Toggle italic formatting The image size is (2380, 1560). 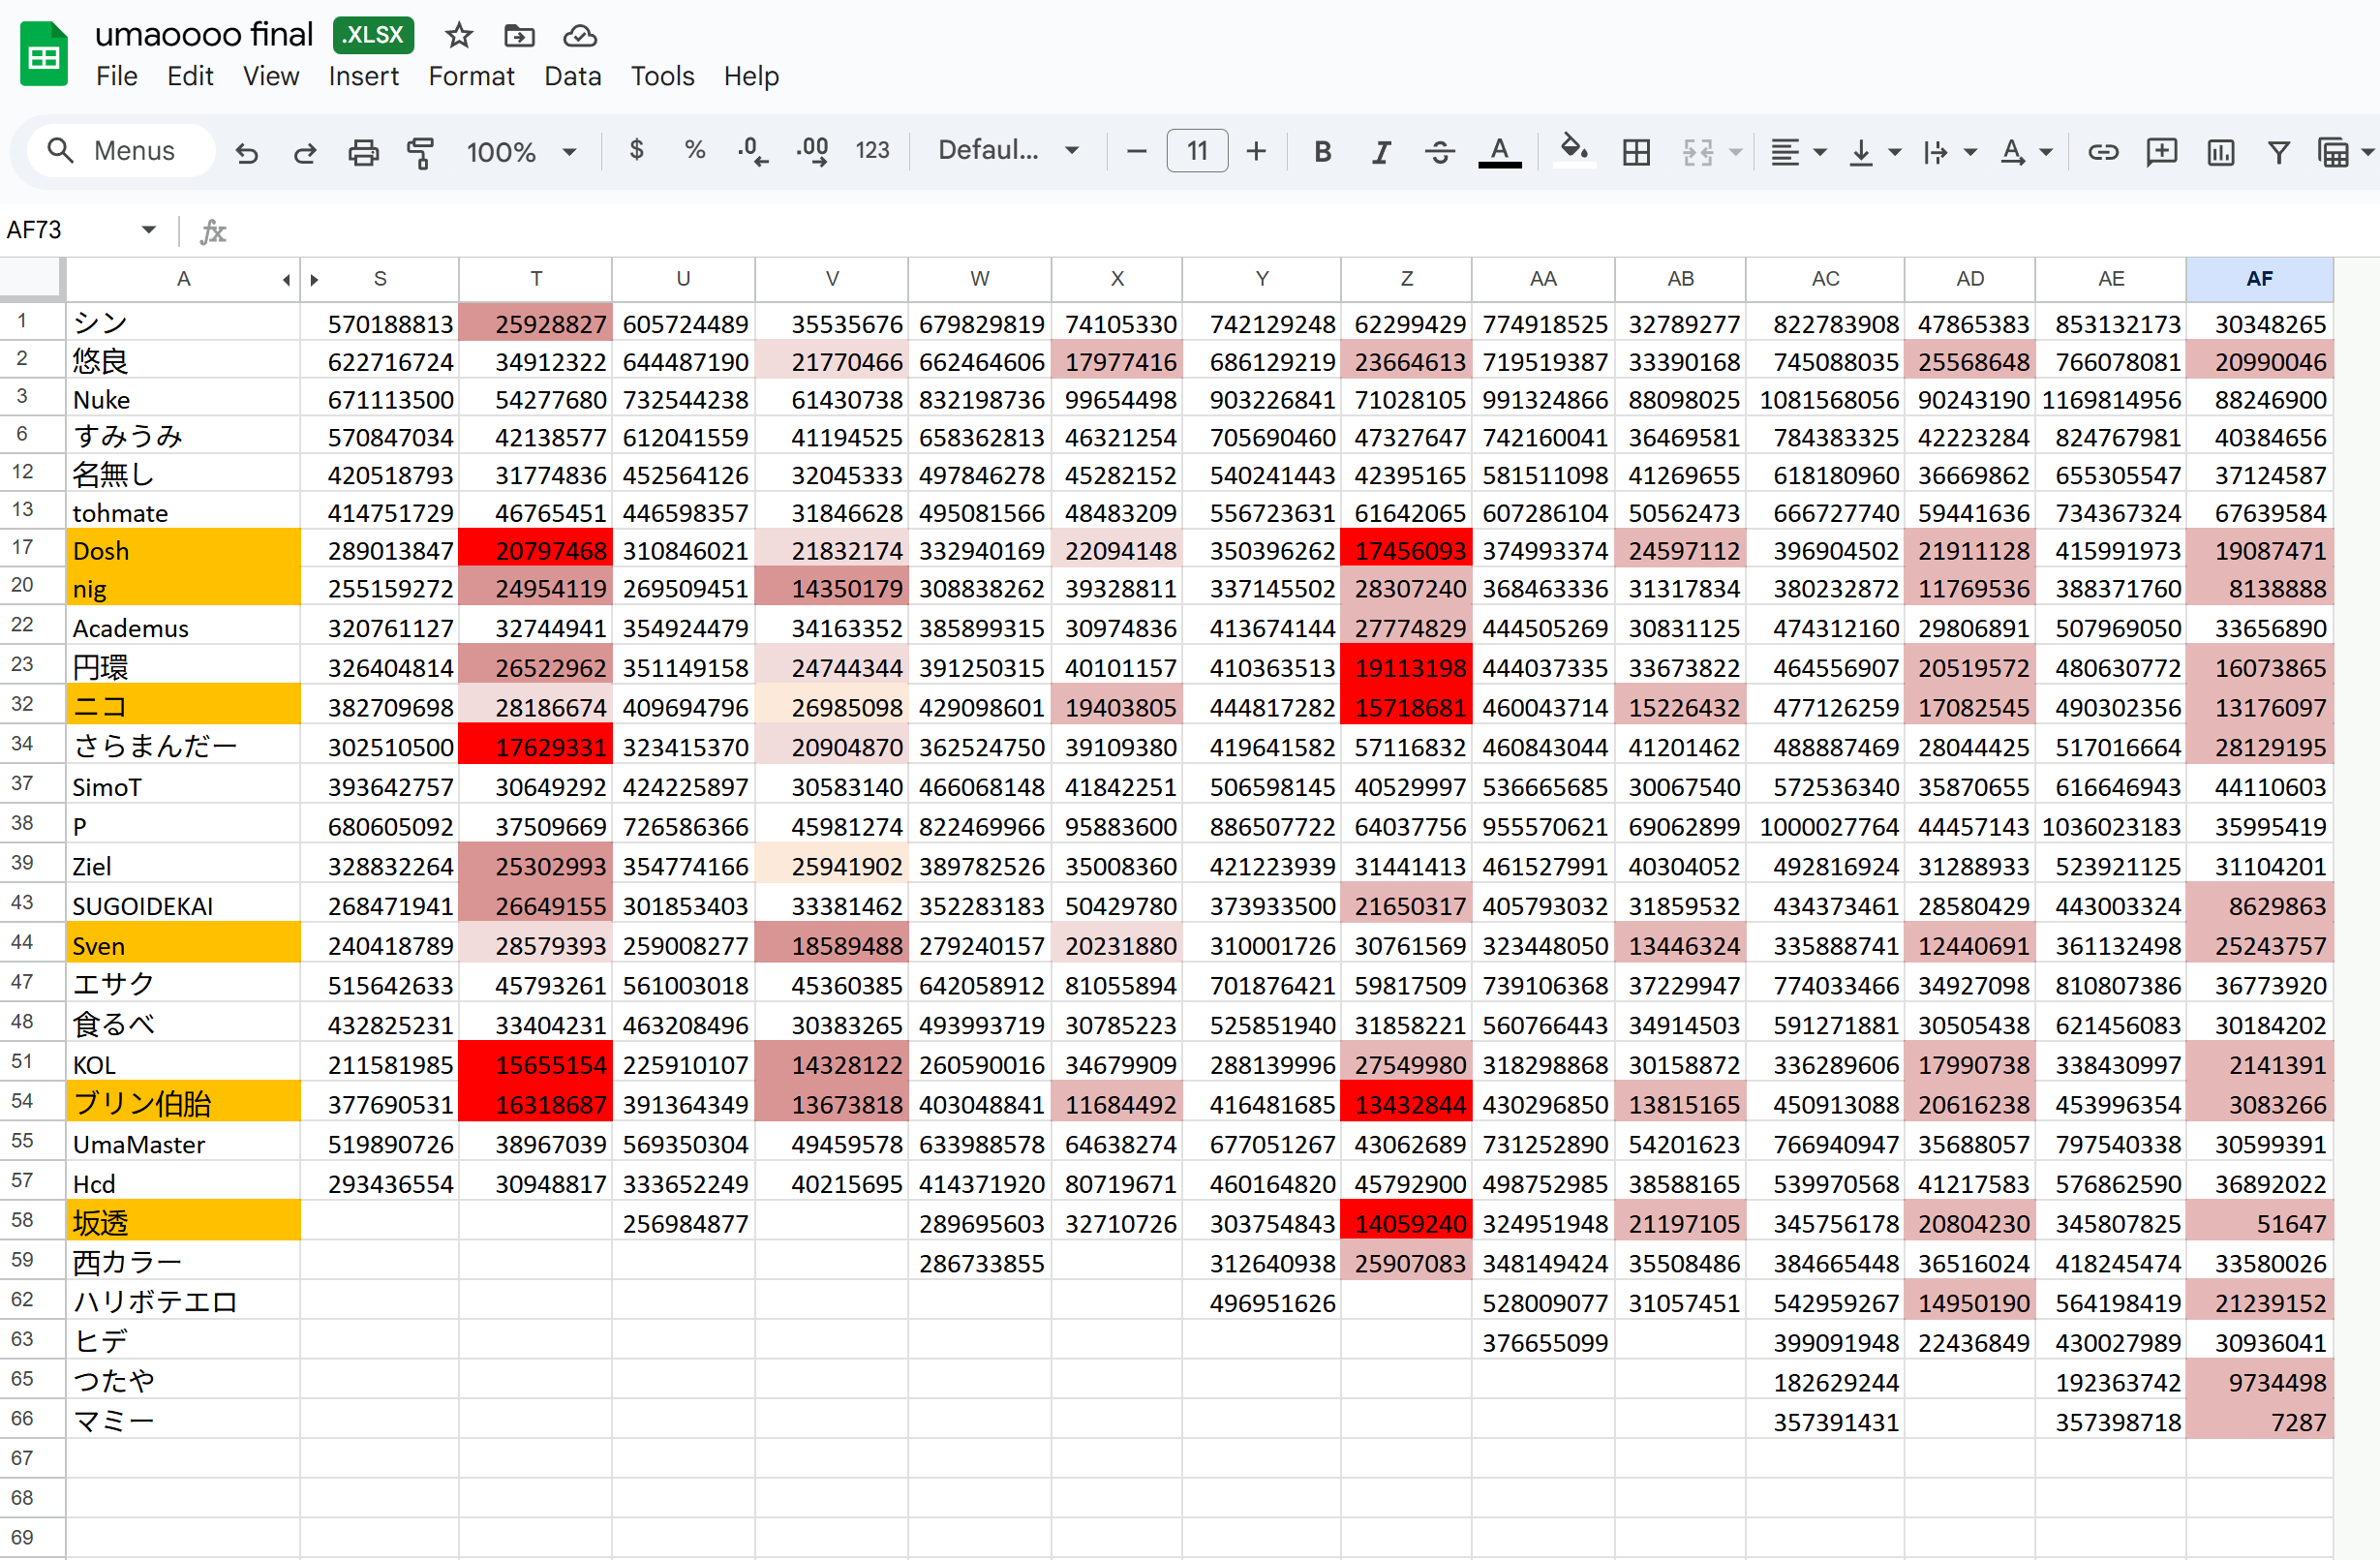(1381, 152)
